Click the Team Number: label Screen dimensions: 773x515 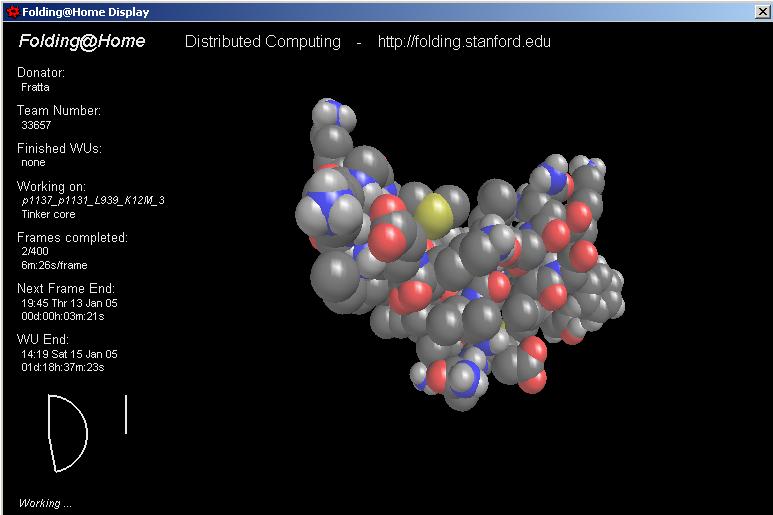[59, 110]
